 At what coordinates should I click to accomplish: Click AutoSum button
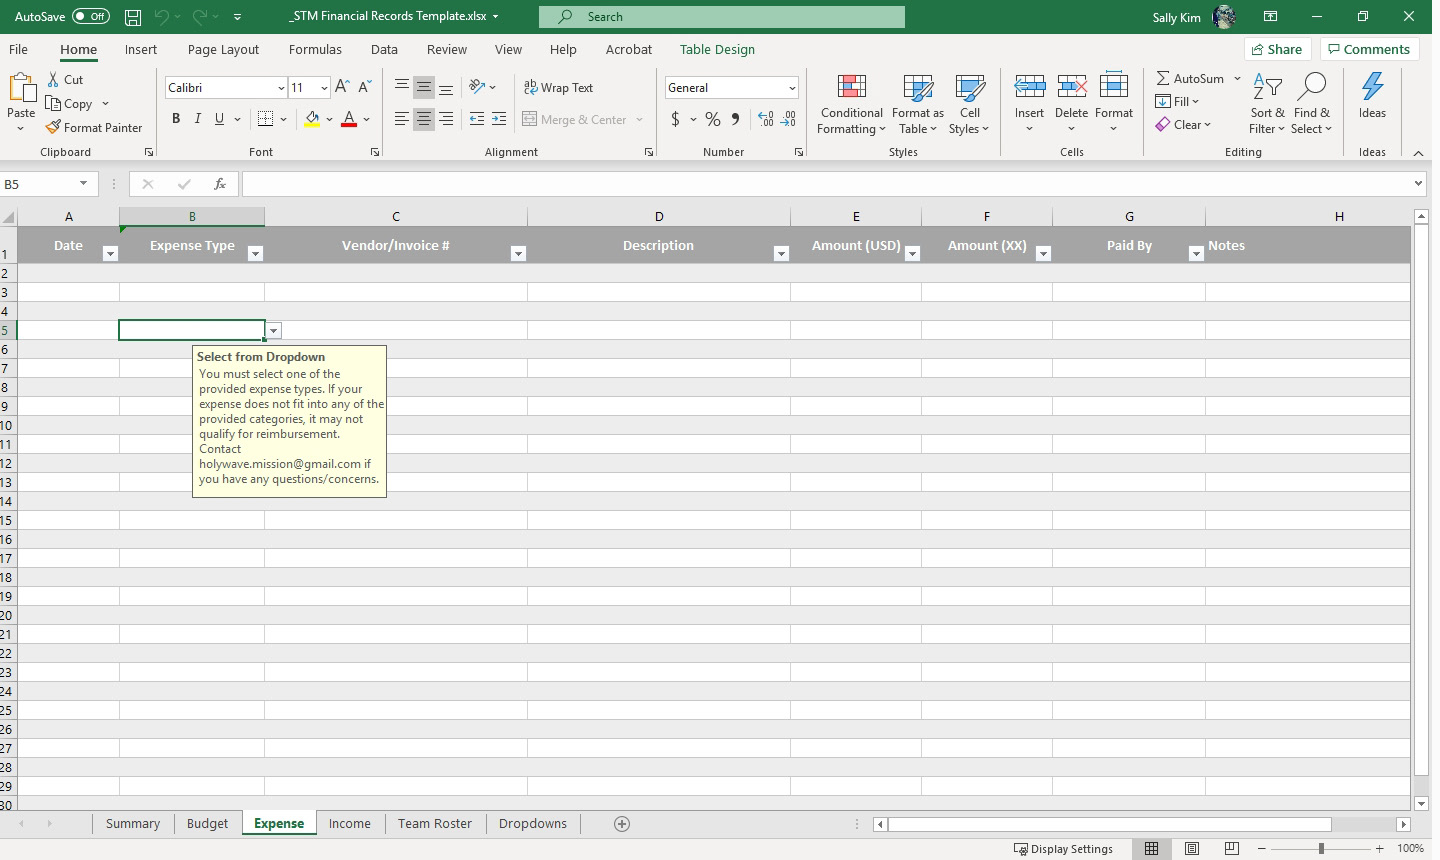(x=1190, y=79)
